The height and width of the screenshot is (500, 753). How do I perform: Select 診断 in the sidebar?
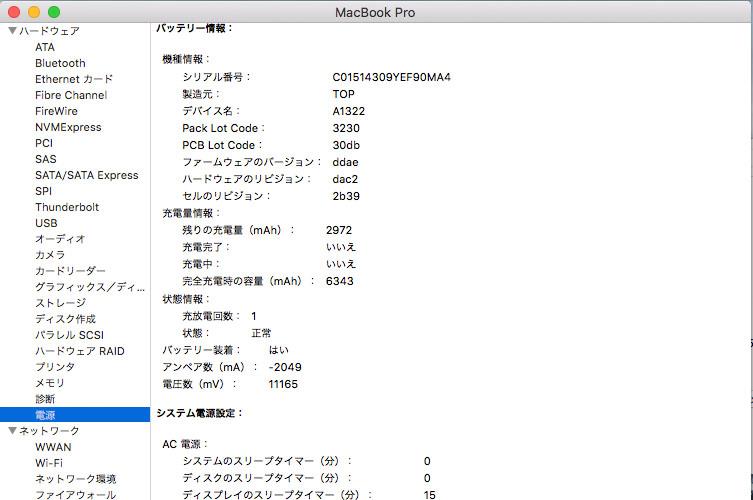[x=45, y=399]
